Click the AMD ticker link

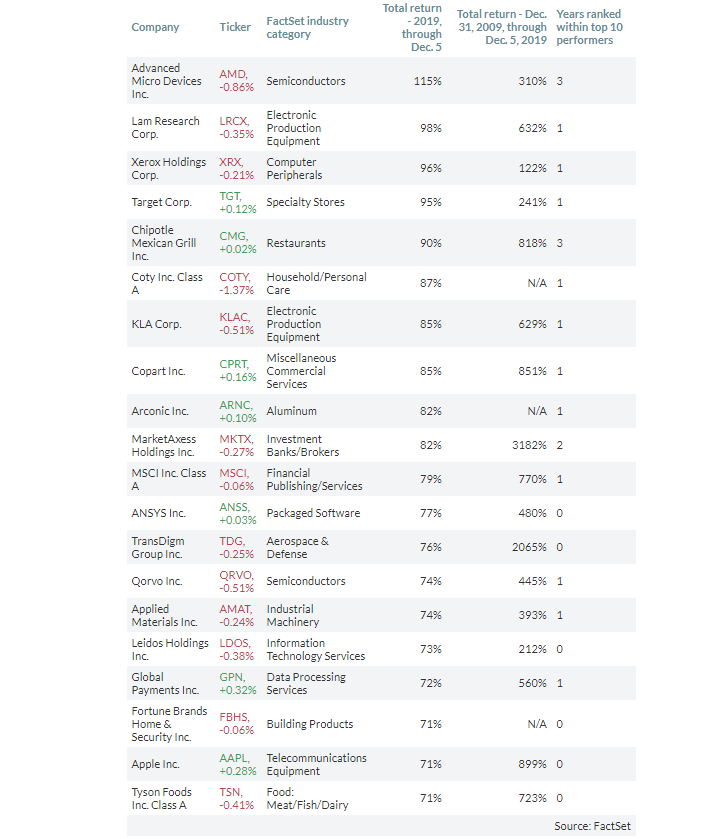tap(233, 75)
